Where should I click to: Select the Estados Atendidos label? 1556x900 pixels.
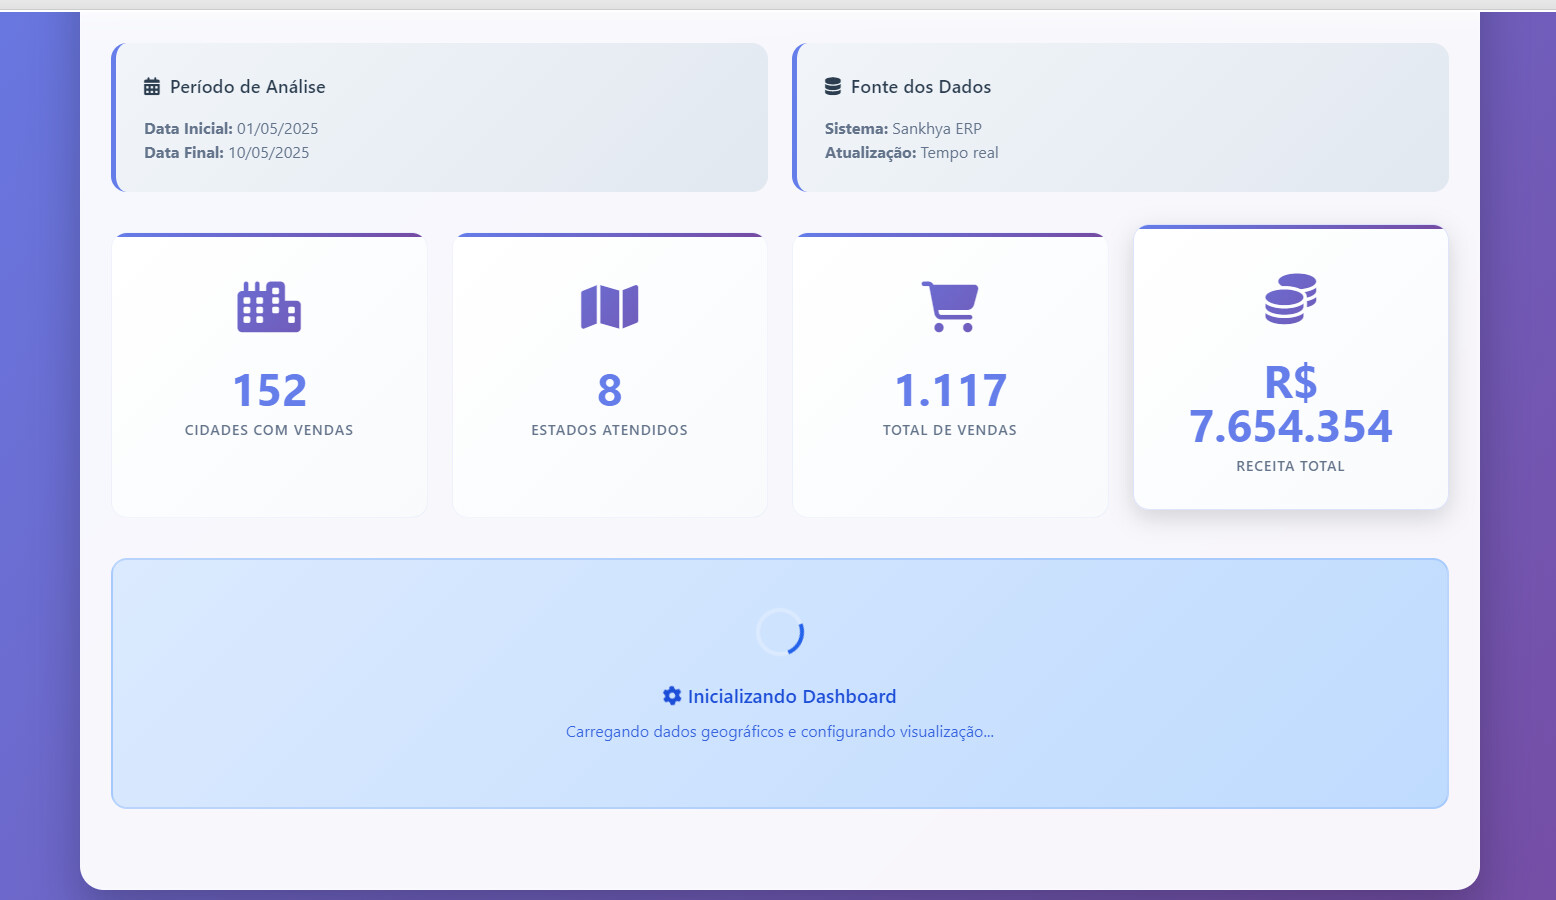(x=609, y=430)
